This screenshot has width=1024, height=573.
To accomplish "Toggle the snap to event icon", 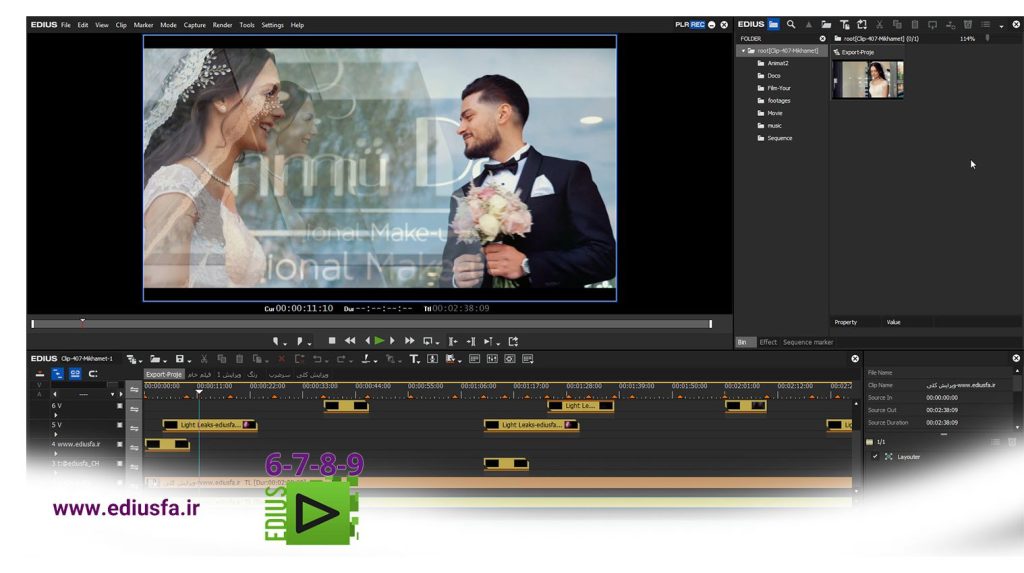I will (93, 374).
